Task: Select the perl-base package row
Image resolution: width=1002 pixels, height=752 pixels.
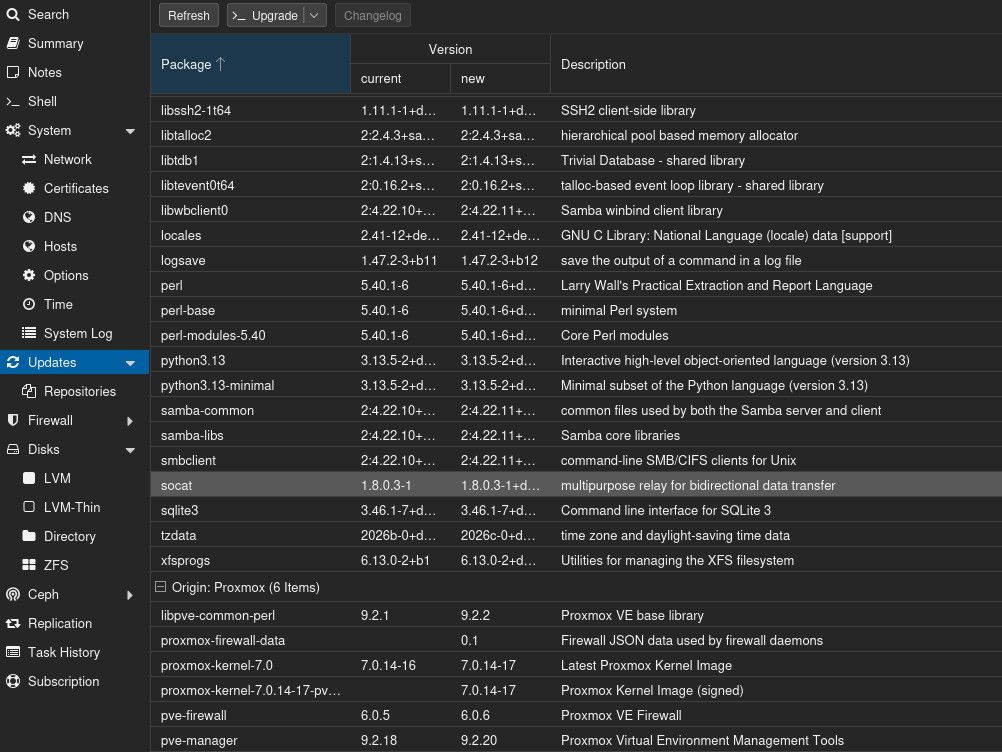Action: [576, 311]
